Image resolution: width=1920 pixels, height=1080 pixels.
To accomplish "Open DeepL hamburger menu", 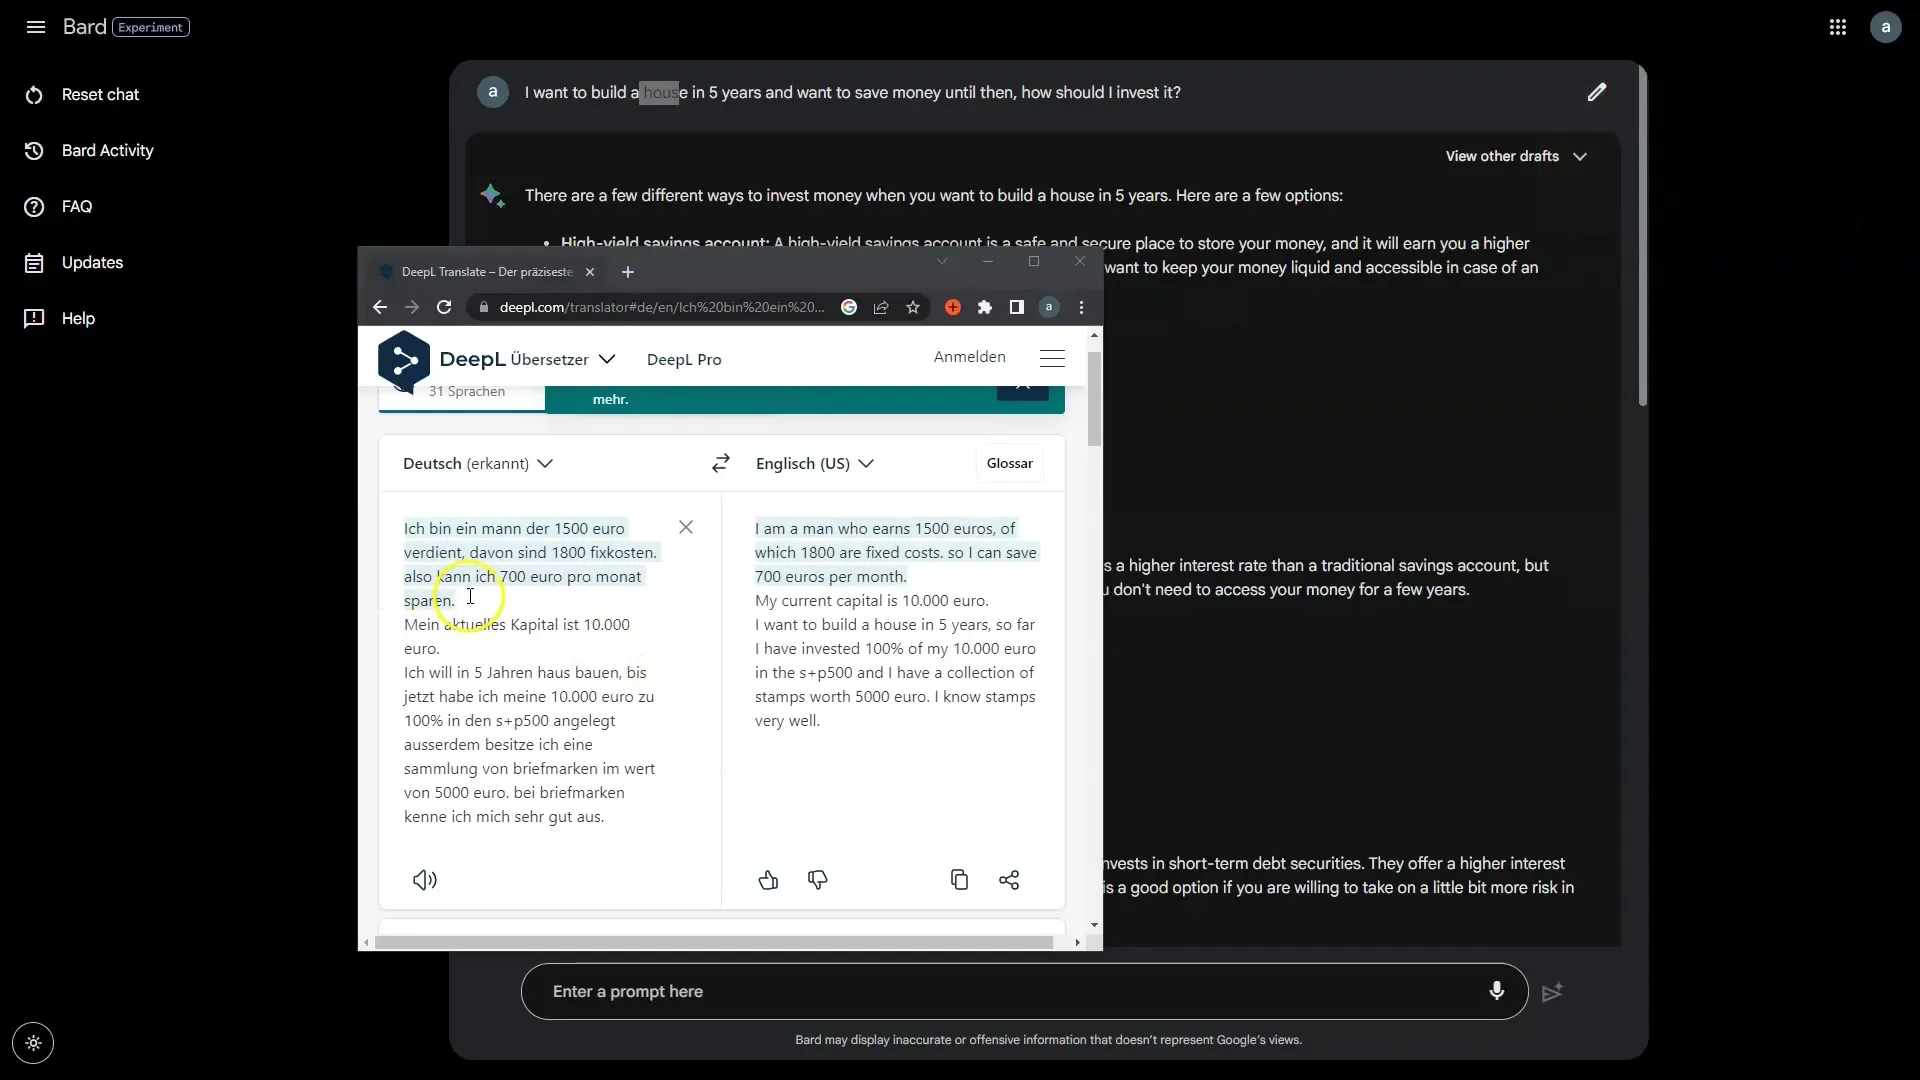I will pyautogui.click(x=1052, y=358).
